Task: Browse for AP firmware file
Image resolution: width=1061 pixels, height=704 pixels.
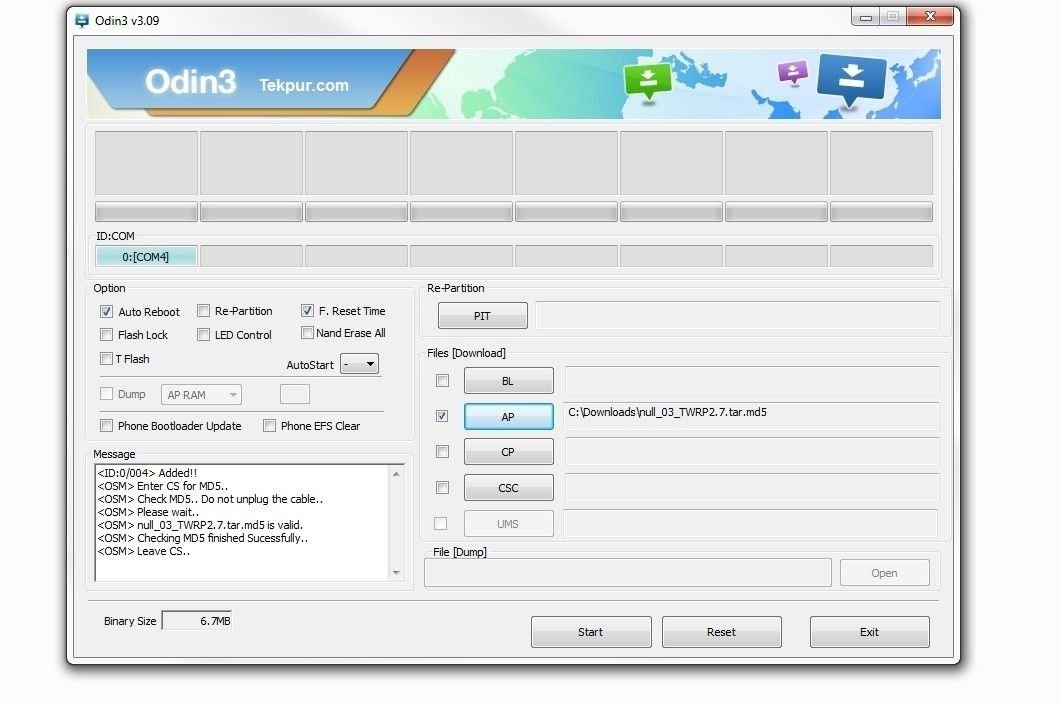Action: coord(508,416)
